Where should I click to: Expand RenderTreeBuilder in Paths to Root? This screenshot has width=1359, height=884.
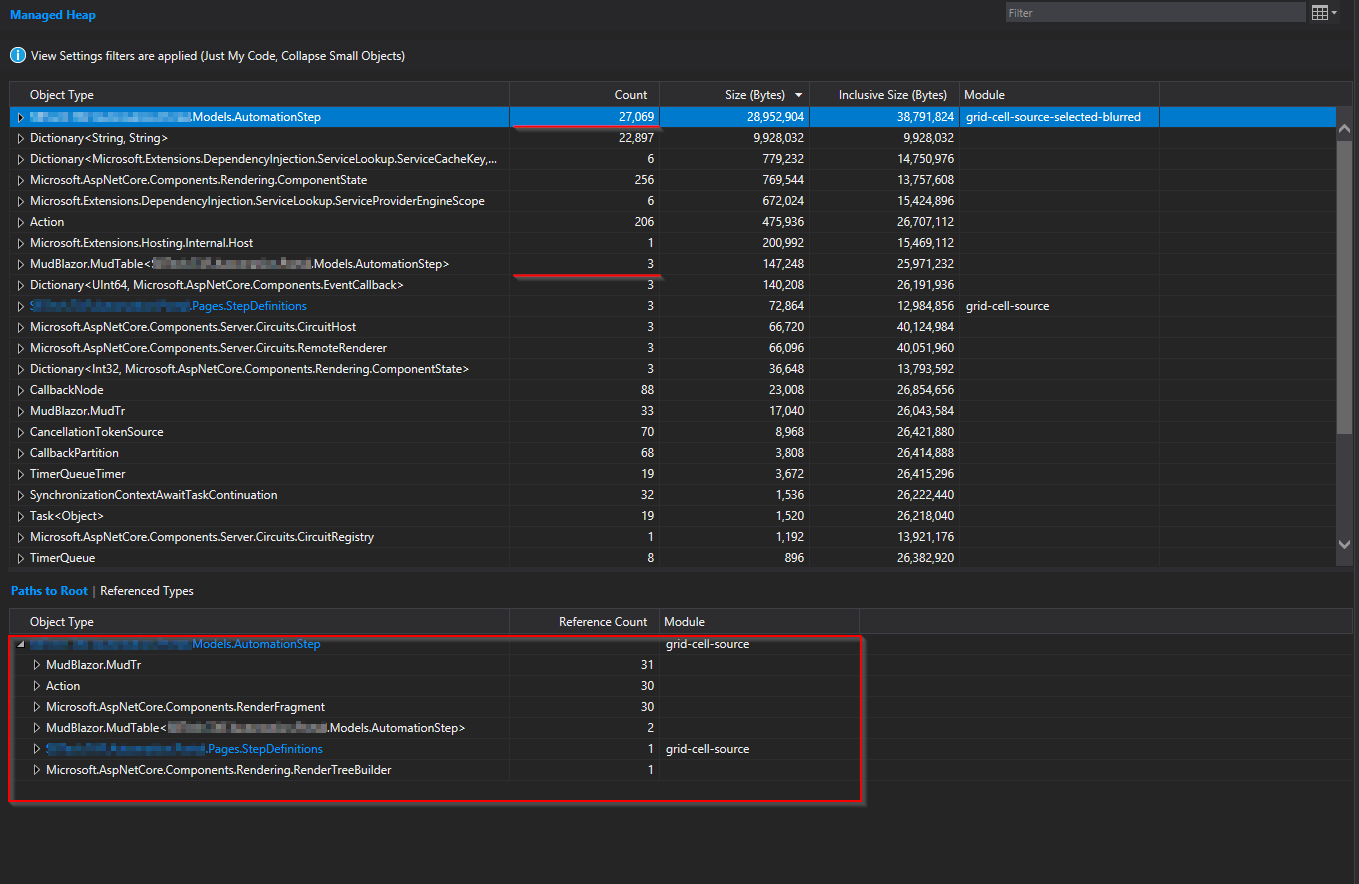coord(36,770)
